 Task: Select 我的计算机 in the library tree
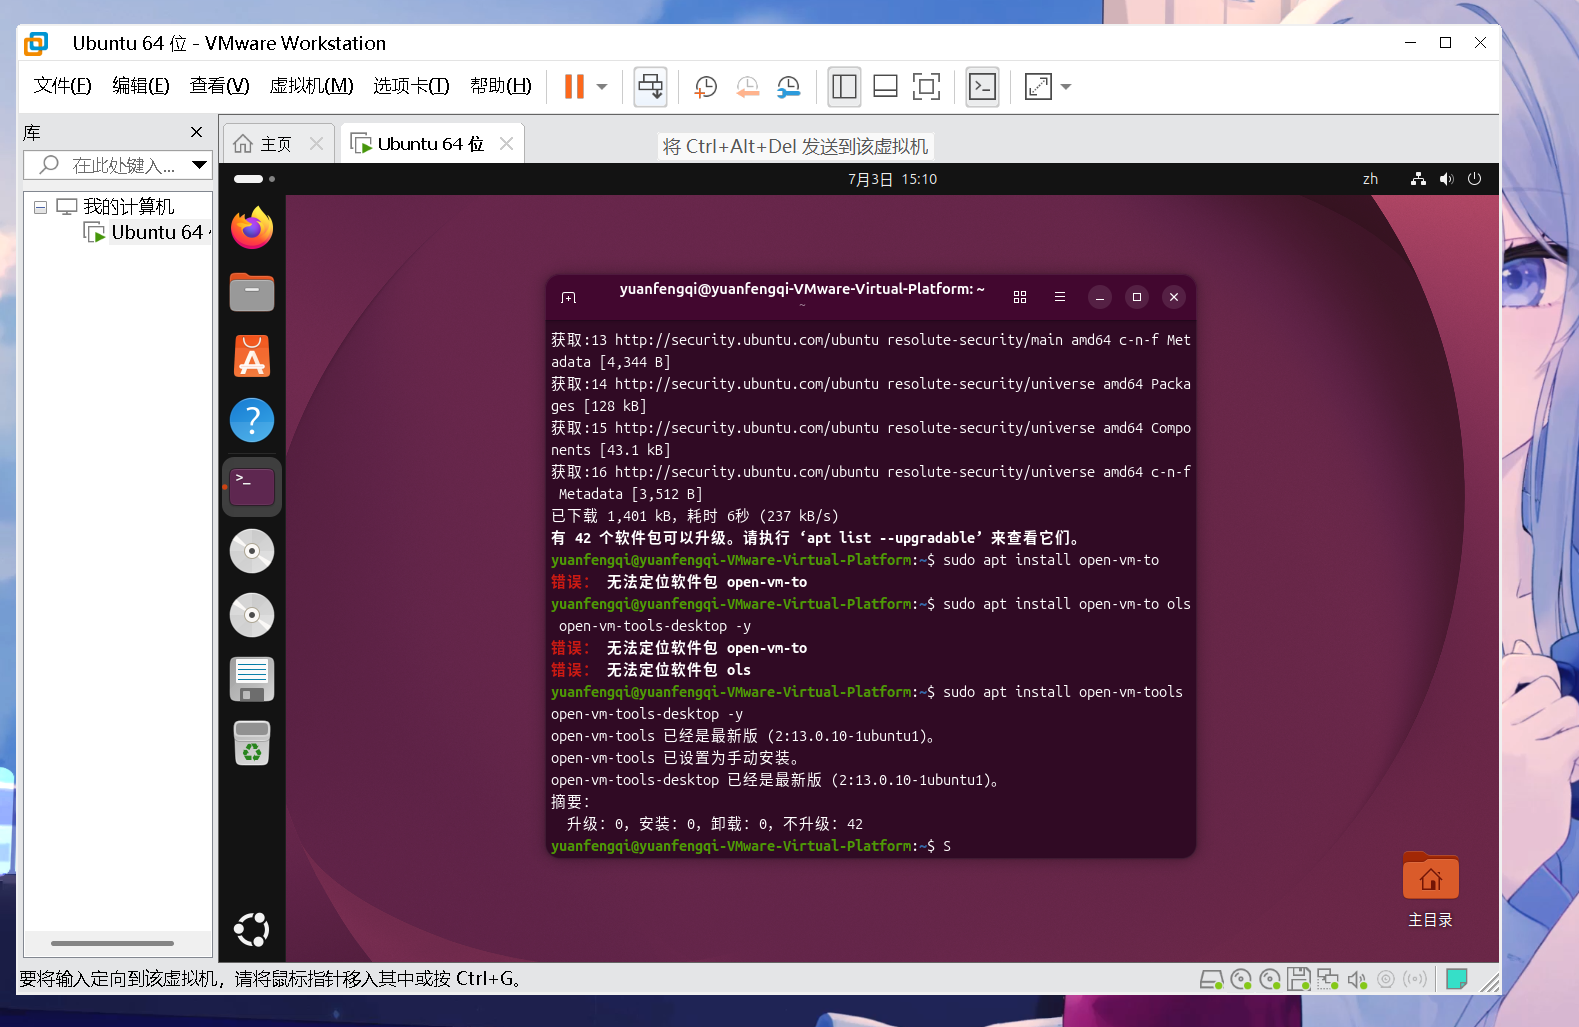click(128, 207)
